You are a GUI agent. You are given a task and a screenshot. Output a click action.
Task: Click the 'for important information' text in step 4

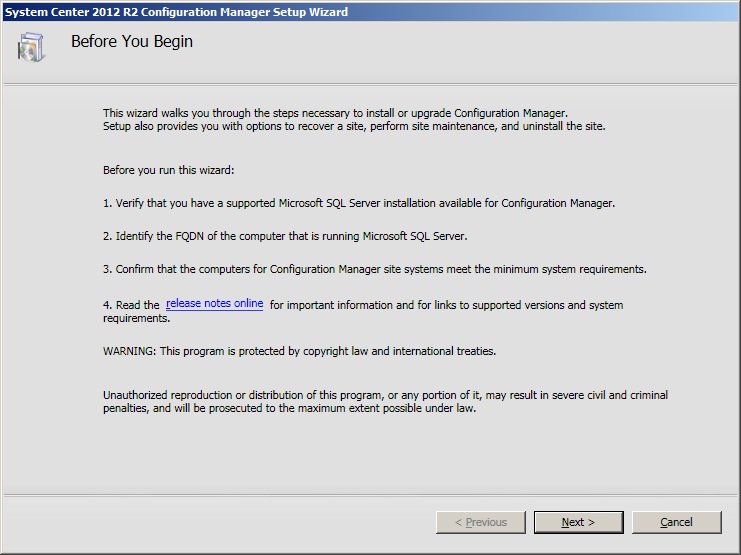point(445,305)
